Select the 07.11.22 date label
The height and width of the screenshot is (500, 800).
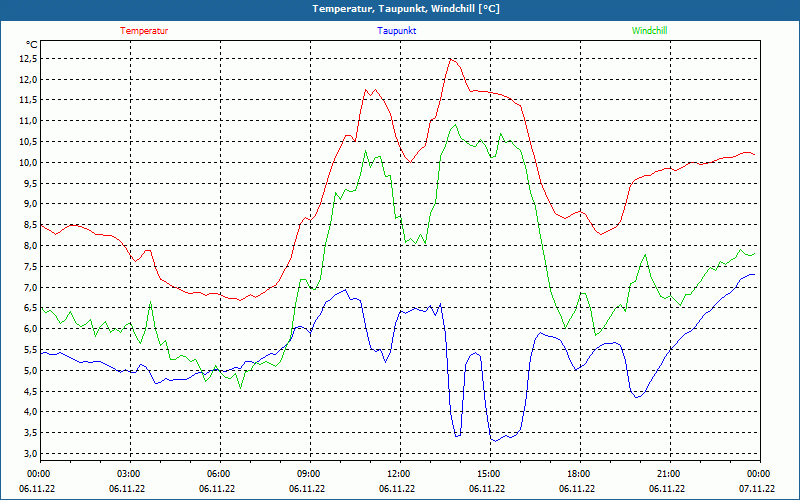(757, 489)
